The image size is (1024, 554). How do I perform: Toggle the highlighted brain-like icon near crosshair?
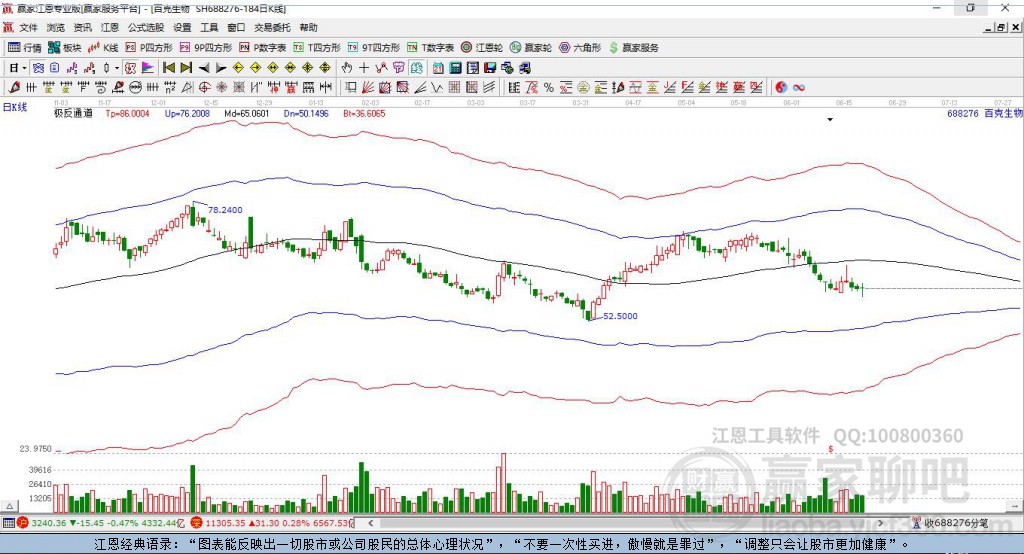[416, 68]
